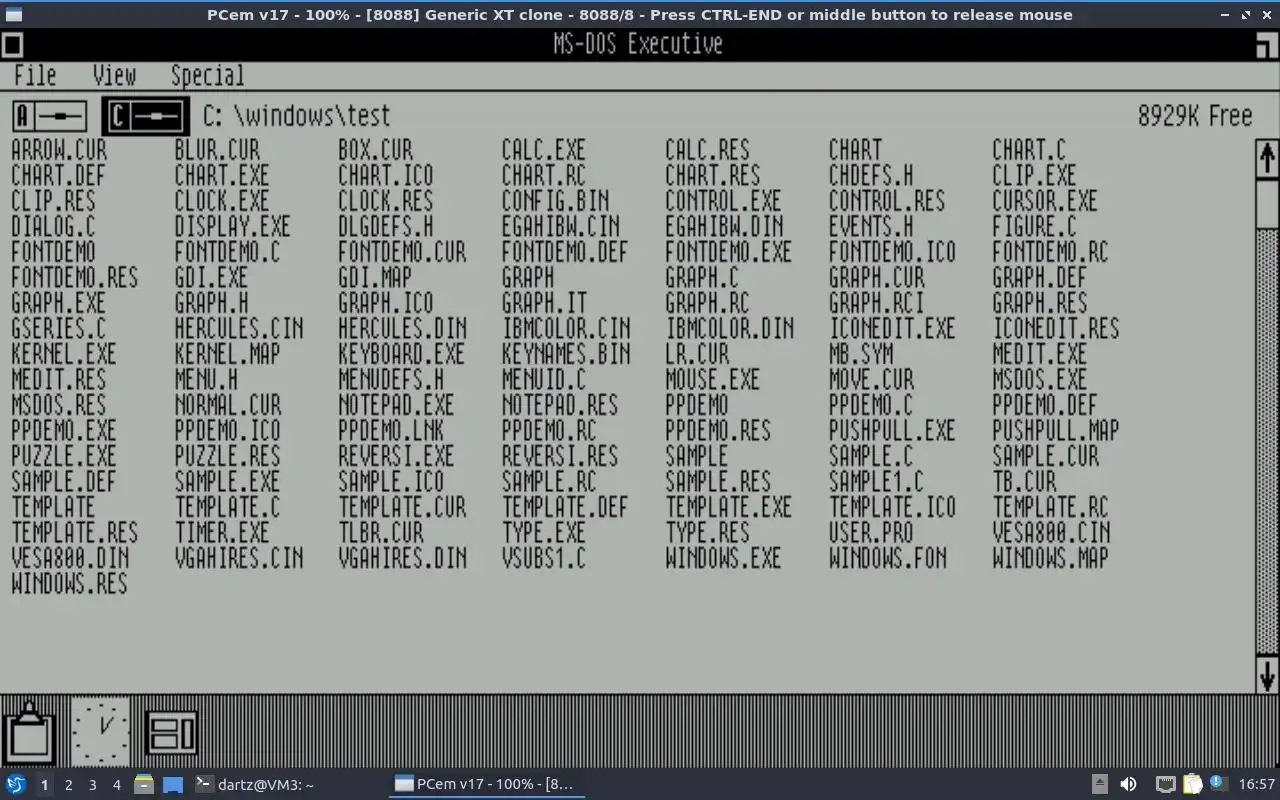The height and width of the screenshot is (800, 1280).
Task: Select file TEMPLATE.ICO
Action: point(892,507)
